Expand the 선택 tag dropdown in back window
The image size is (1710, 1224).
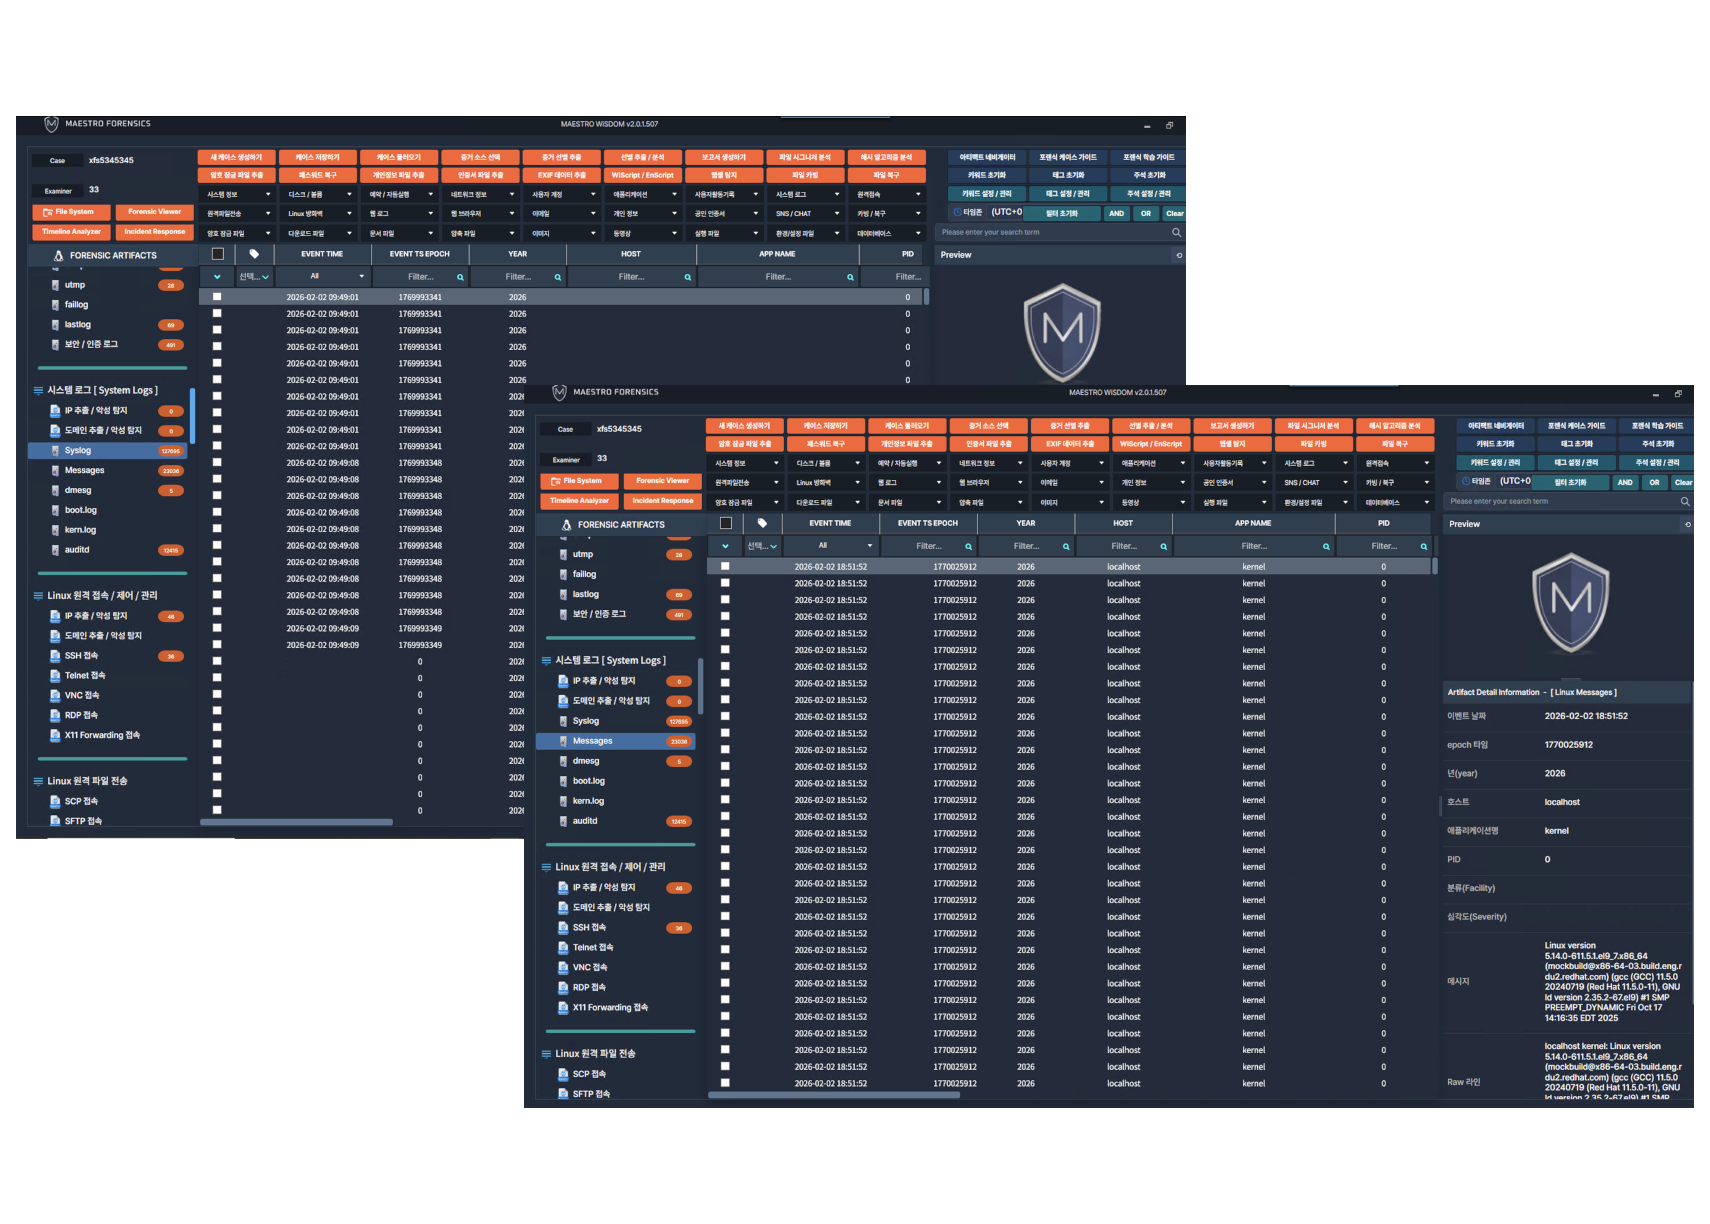[x=254, y=277]
